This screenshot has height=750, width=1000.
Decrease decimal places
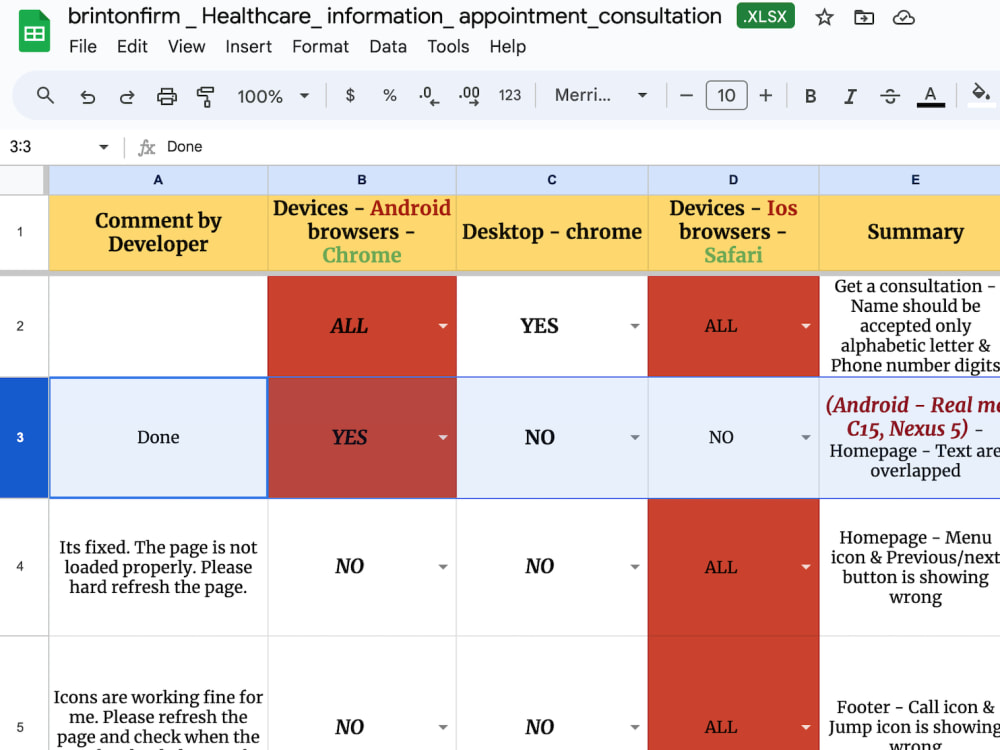[429, 96]
